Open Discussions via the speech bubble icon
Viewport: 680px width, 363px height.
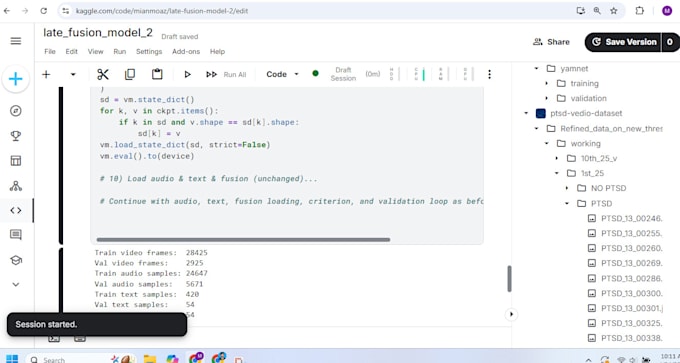[16, 235]
